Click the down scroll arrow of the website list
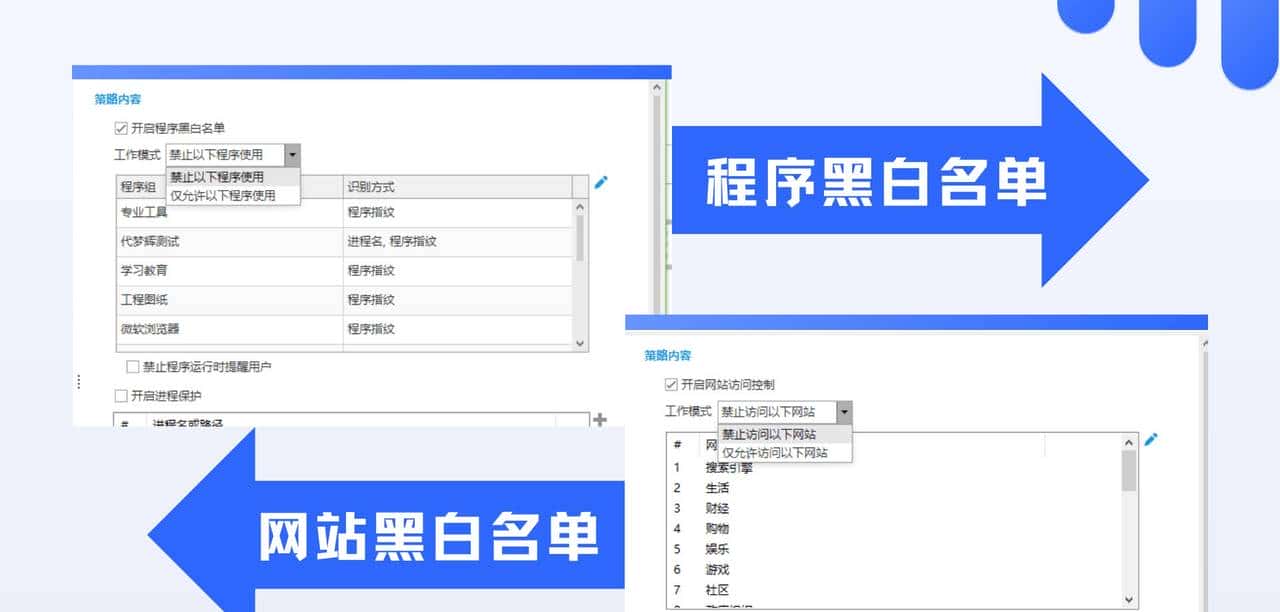Screen dimensions: 1280x612 [1129, 598]
